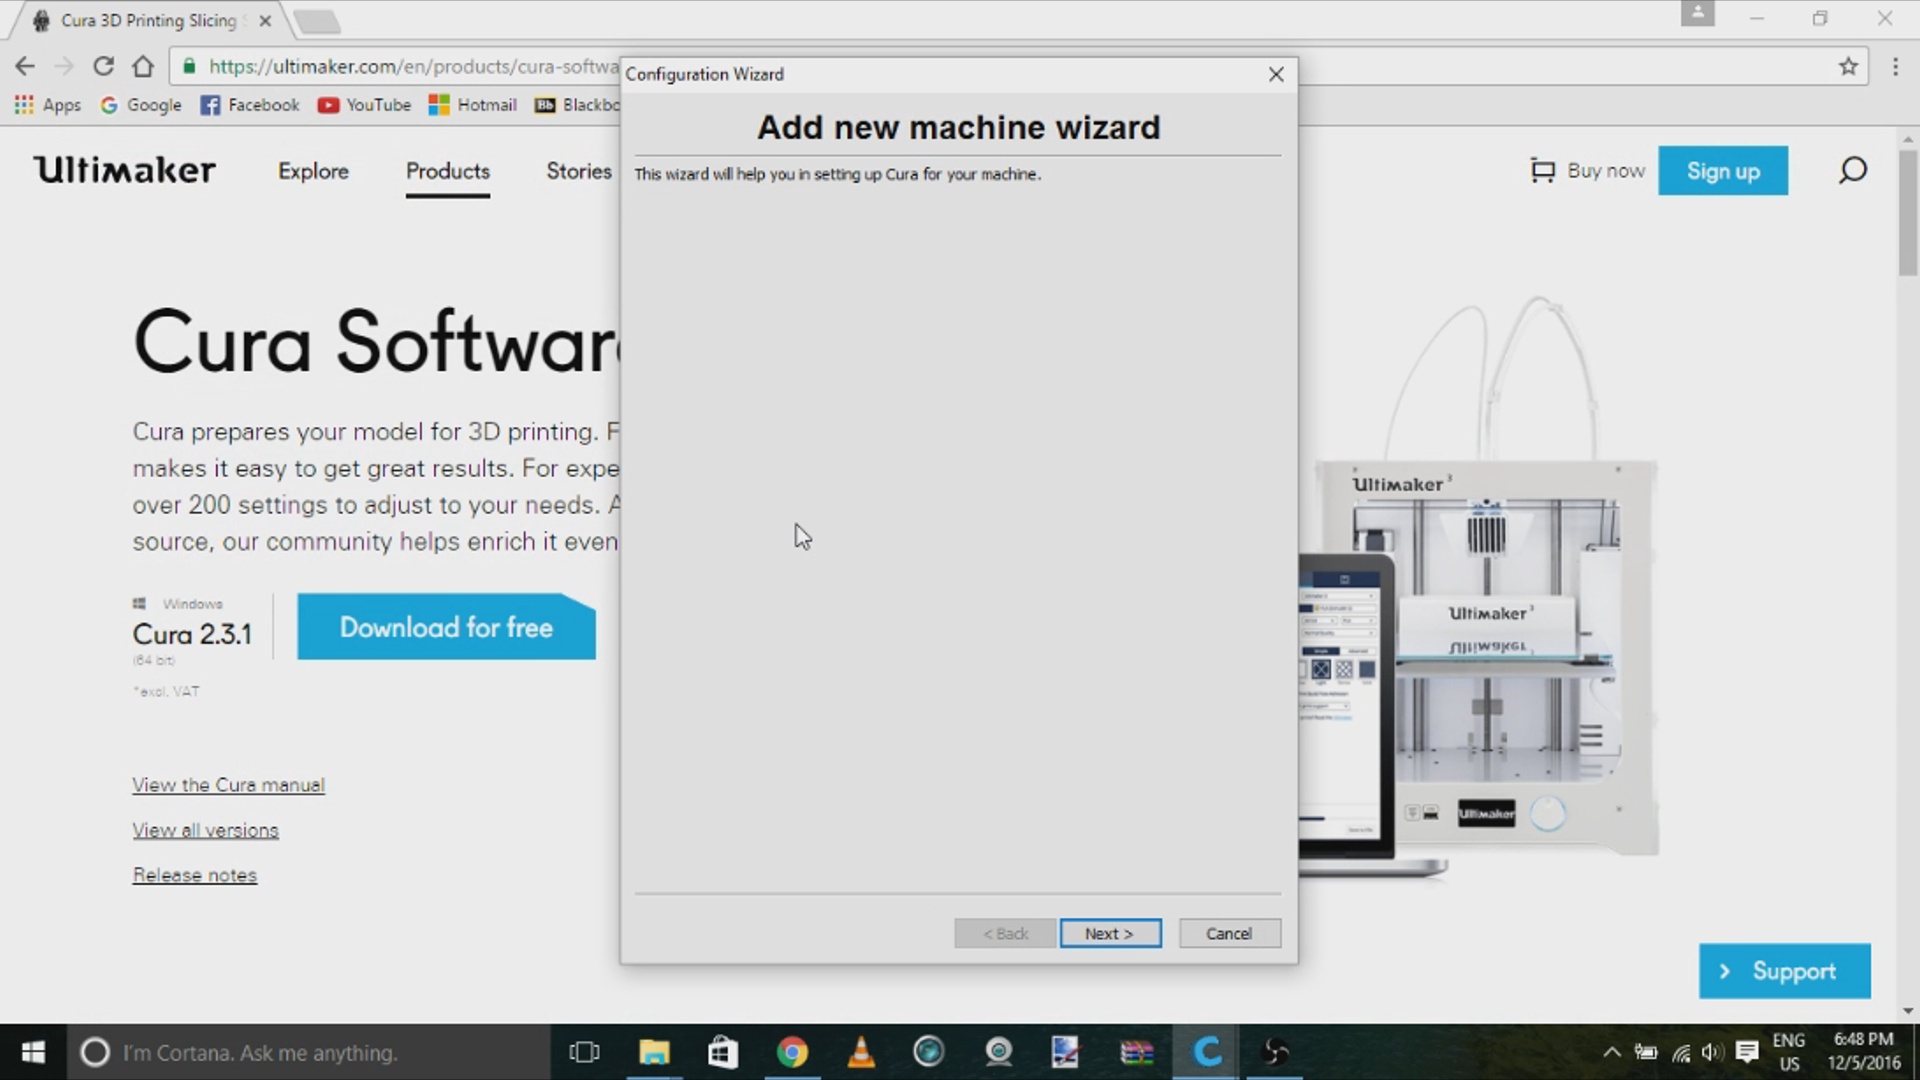1920x1080 pixels.
Task: Expand the Support chevron button
Action: 1784,971
